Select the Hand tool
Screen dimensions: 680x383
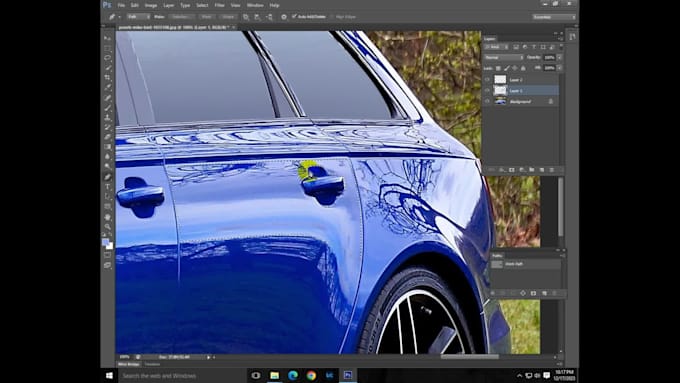point(108,217)
